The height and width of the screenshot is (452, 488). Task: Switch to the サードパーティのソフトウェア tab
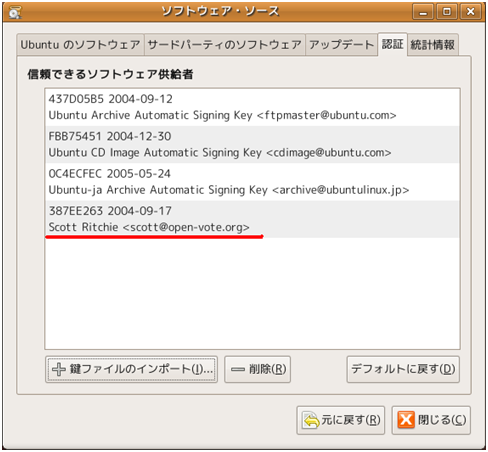225,45
